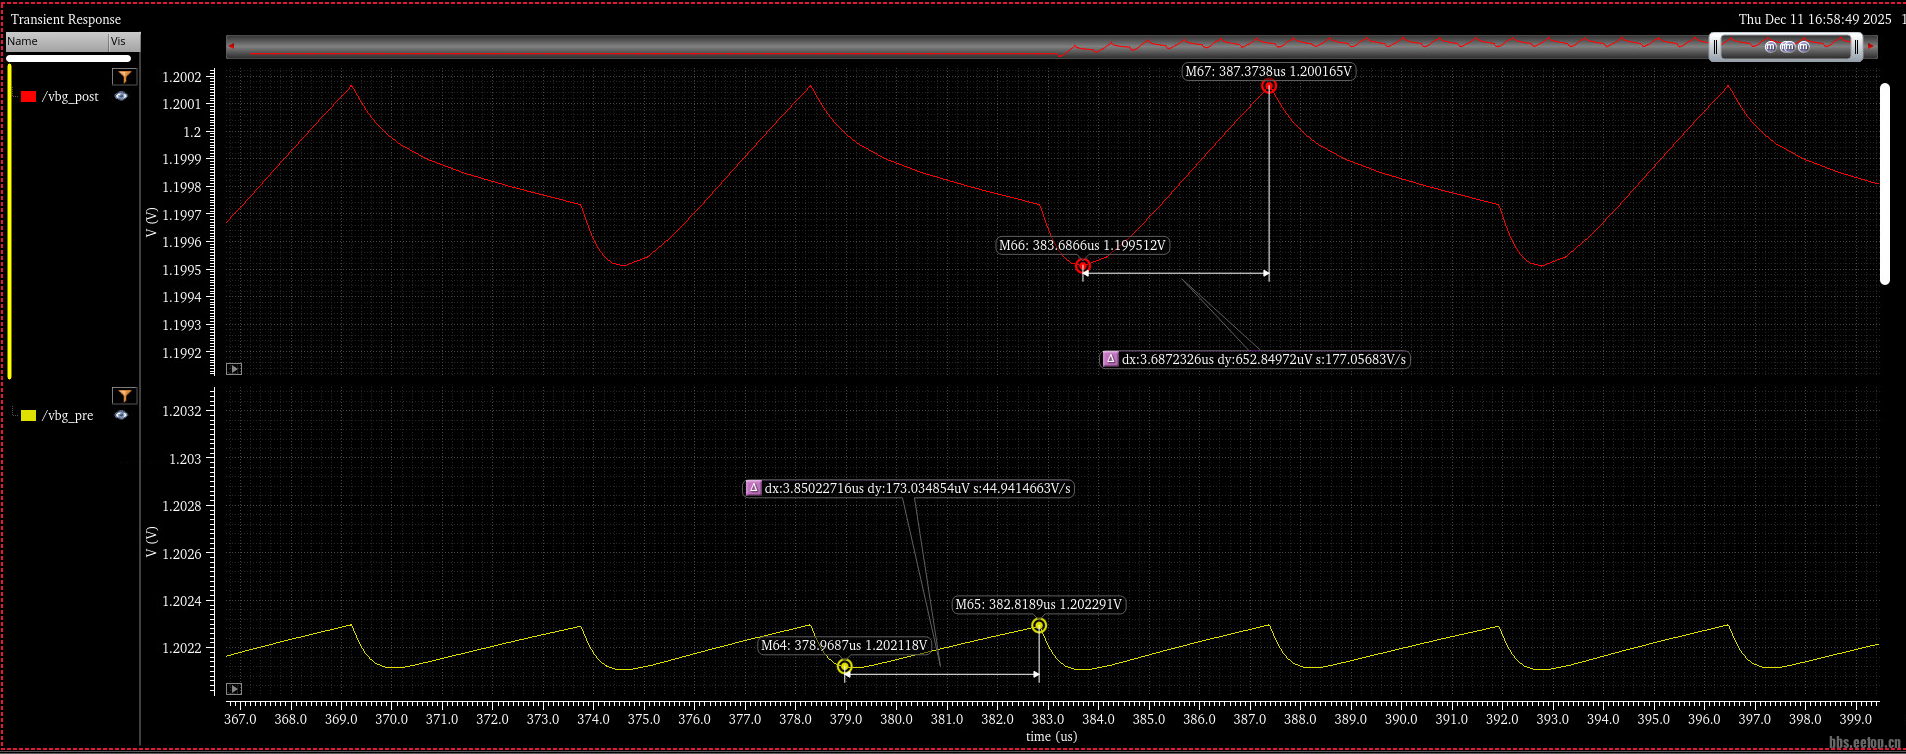
Task: Click the Name column header
Action: point(56,42)
